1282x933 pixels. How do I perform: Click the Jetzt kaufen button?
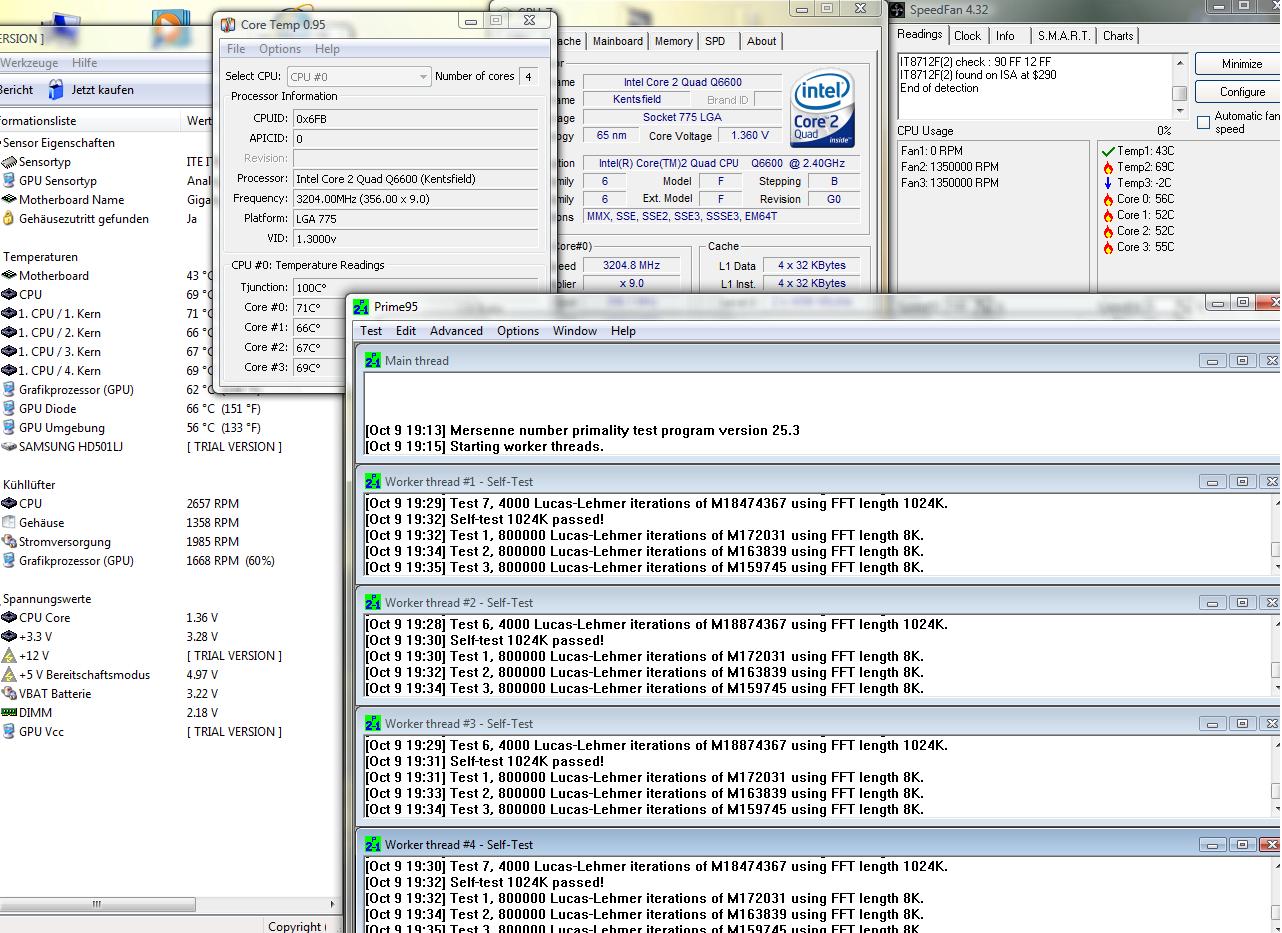coord(91,90)
